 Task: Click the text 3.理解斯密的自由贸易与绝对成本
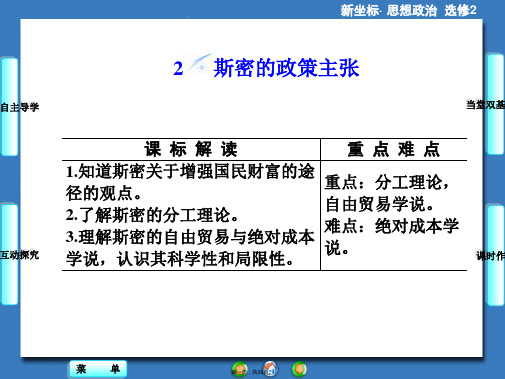click(190, 237)
